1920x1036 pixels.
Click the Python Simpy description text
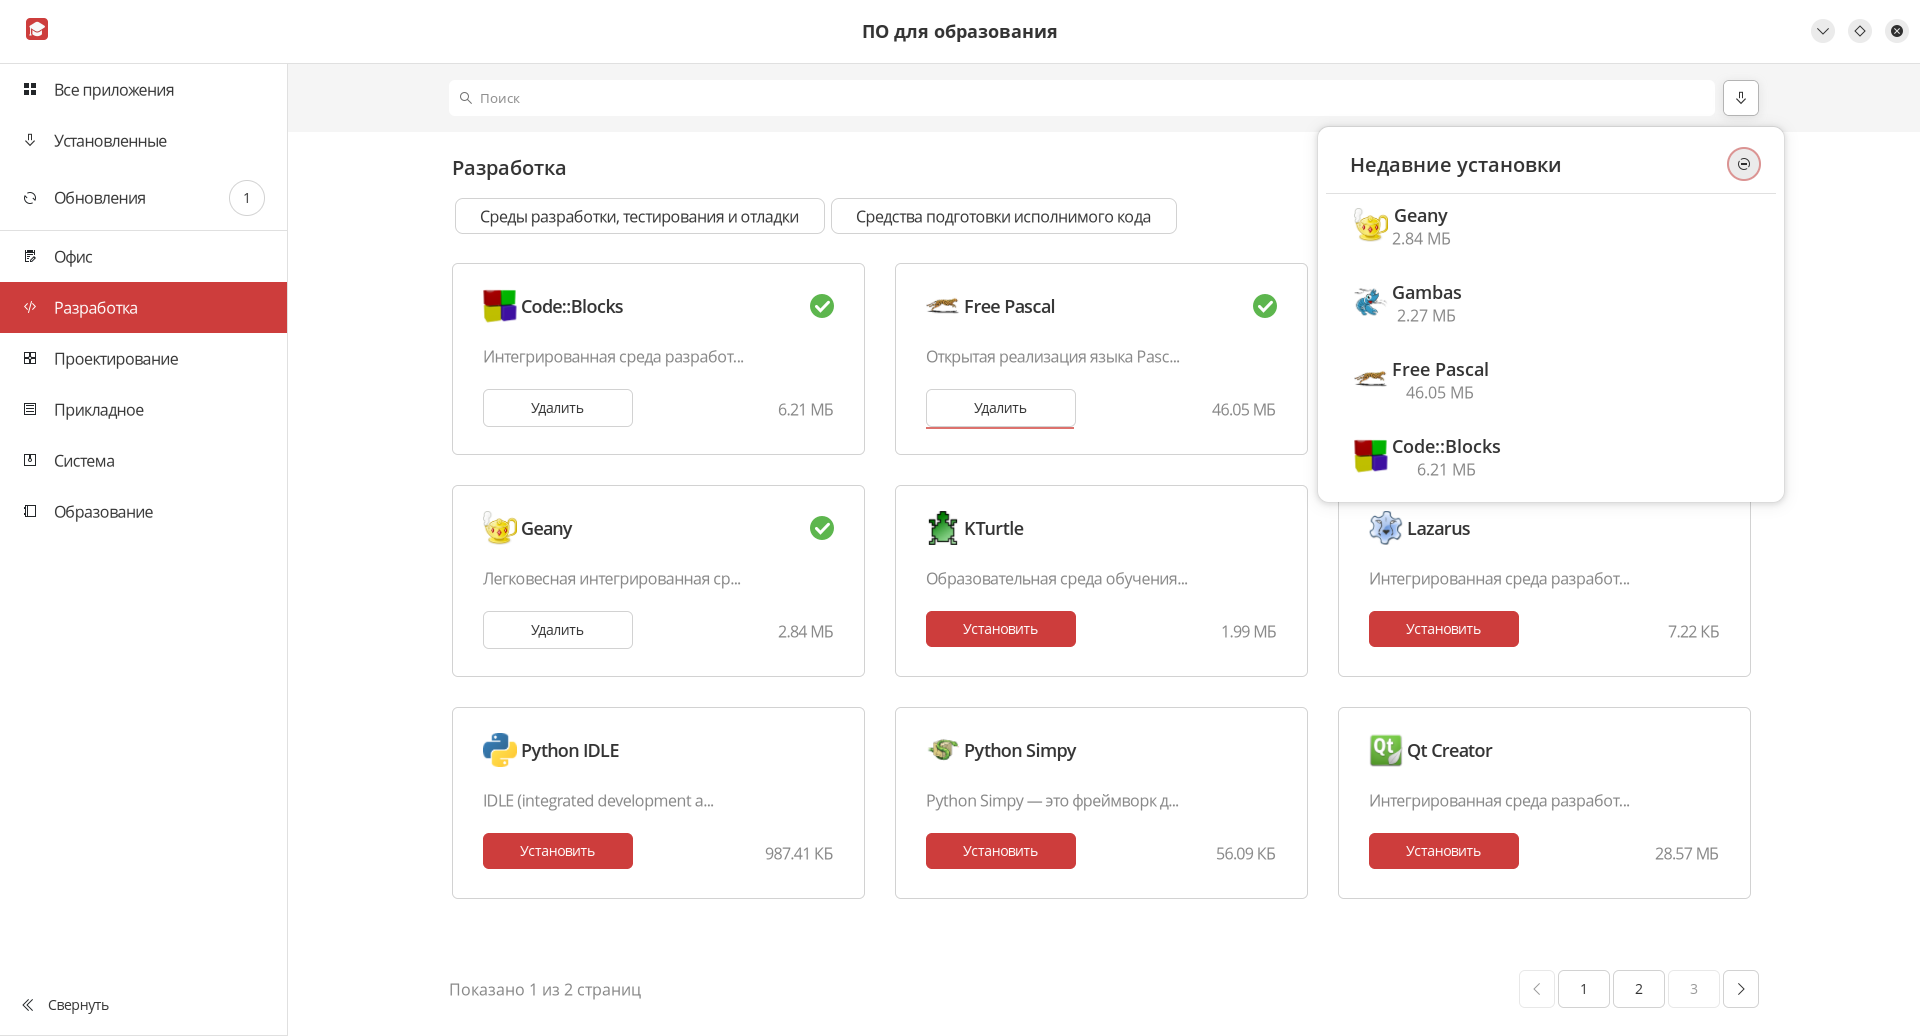1052,800
